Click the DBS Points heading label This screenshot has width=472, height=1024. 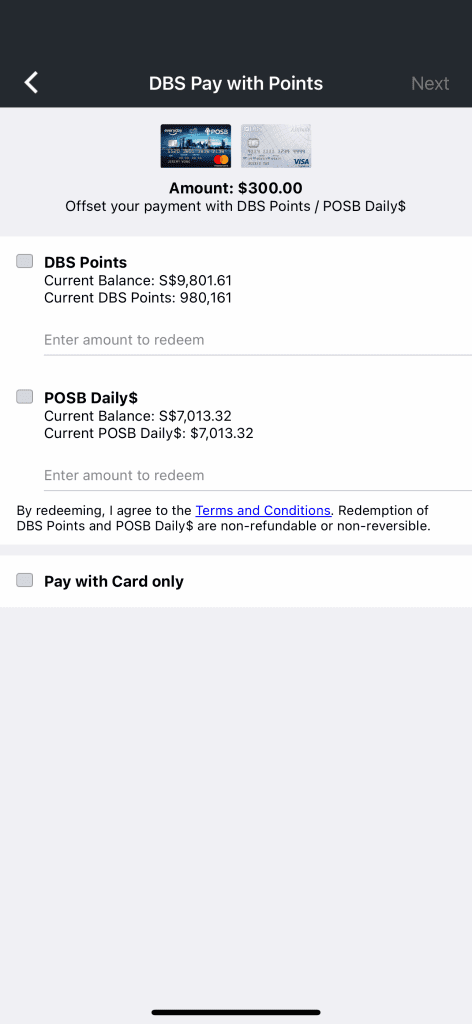tap(86, 263)
